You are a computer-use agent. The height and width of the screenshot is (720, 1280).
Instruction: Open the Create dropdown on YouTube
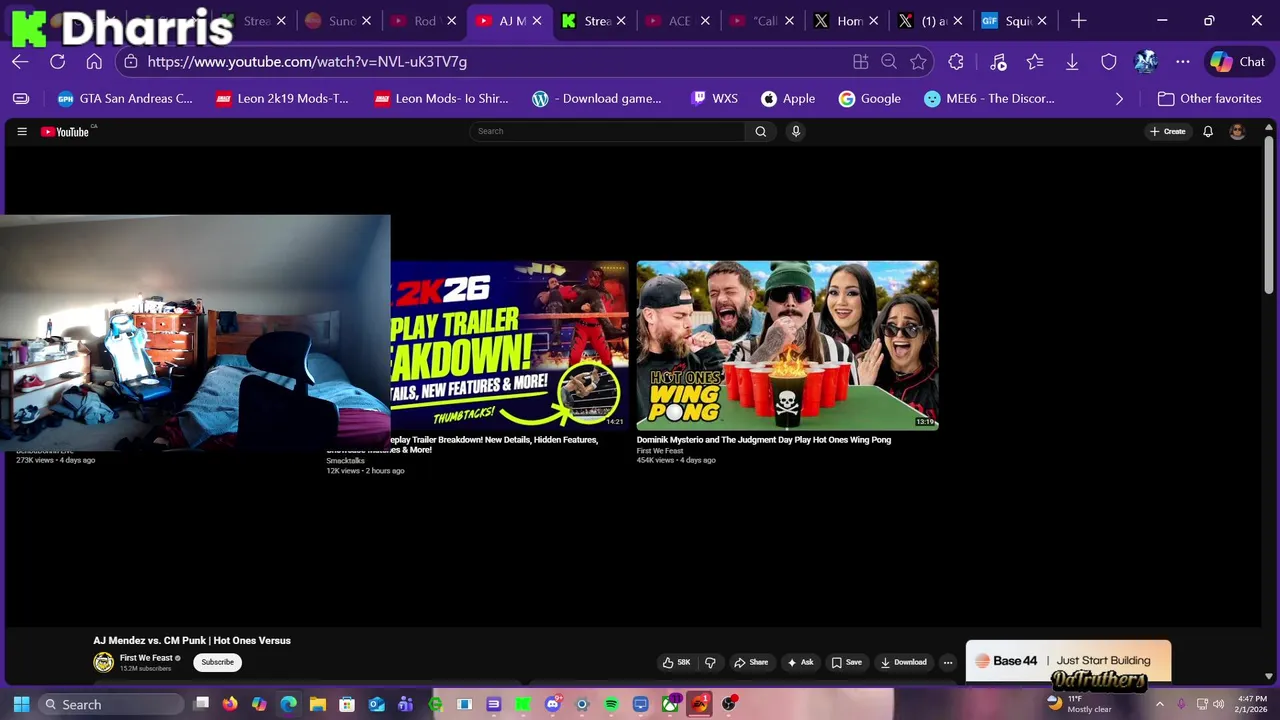pos(1168,132)
